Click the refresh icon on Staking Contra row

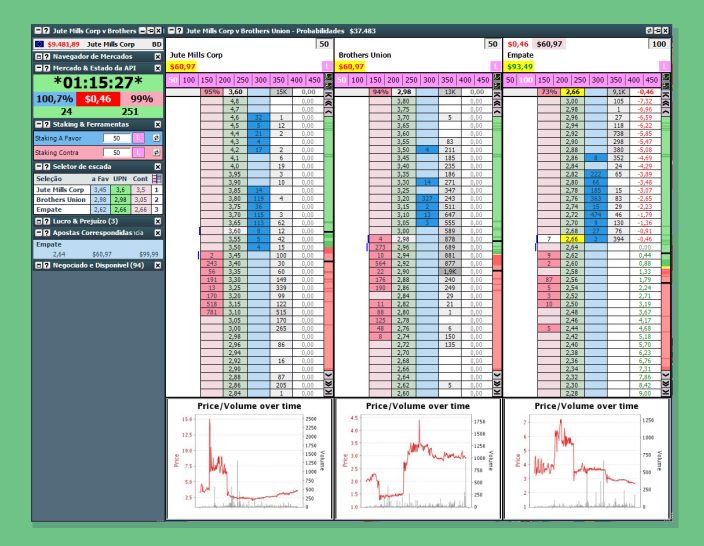click(x=156, y=153)
